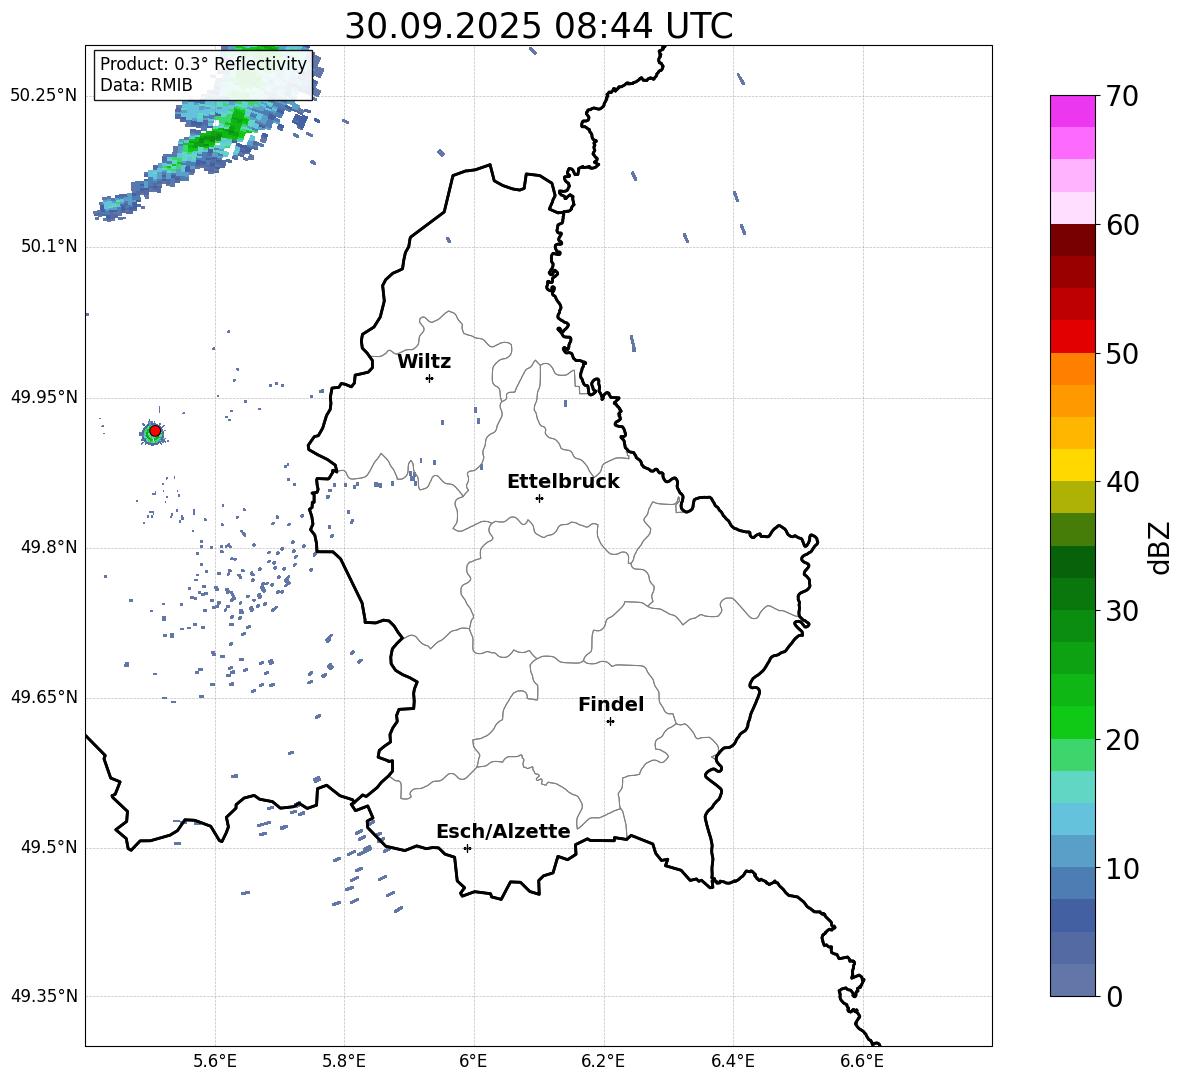This screenshot has width=1184, height=1081.
Task: Click the magenta colorbar segment below 70
Action: click(1072, 112)
